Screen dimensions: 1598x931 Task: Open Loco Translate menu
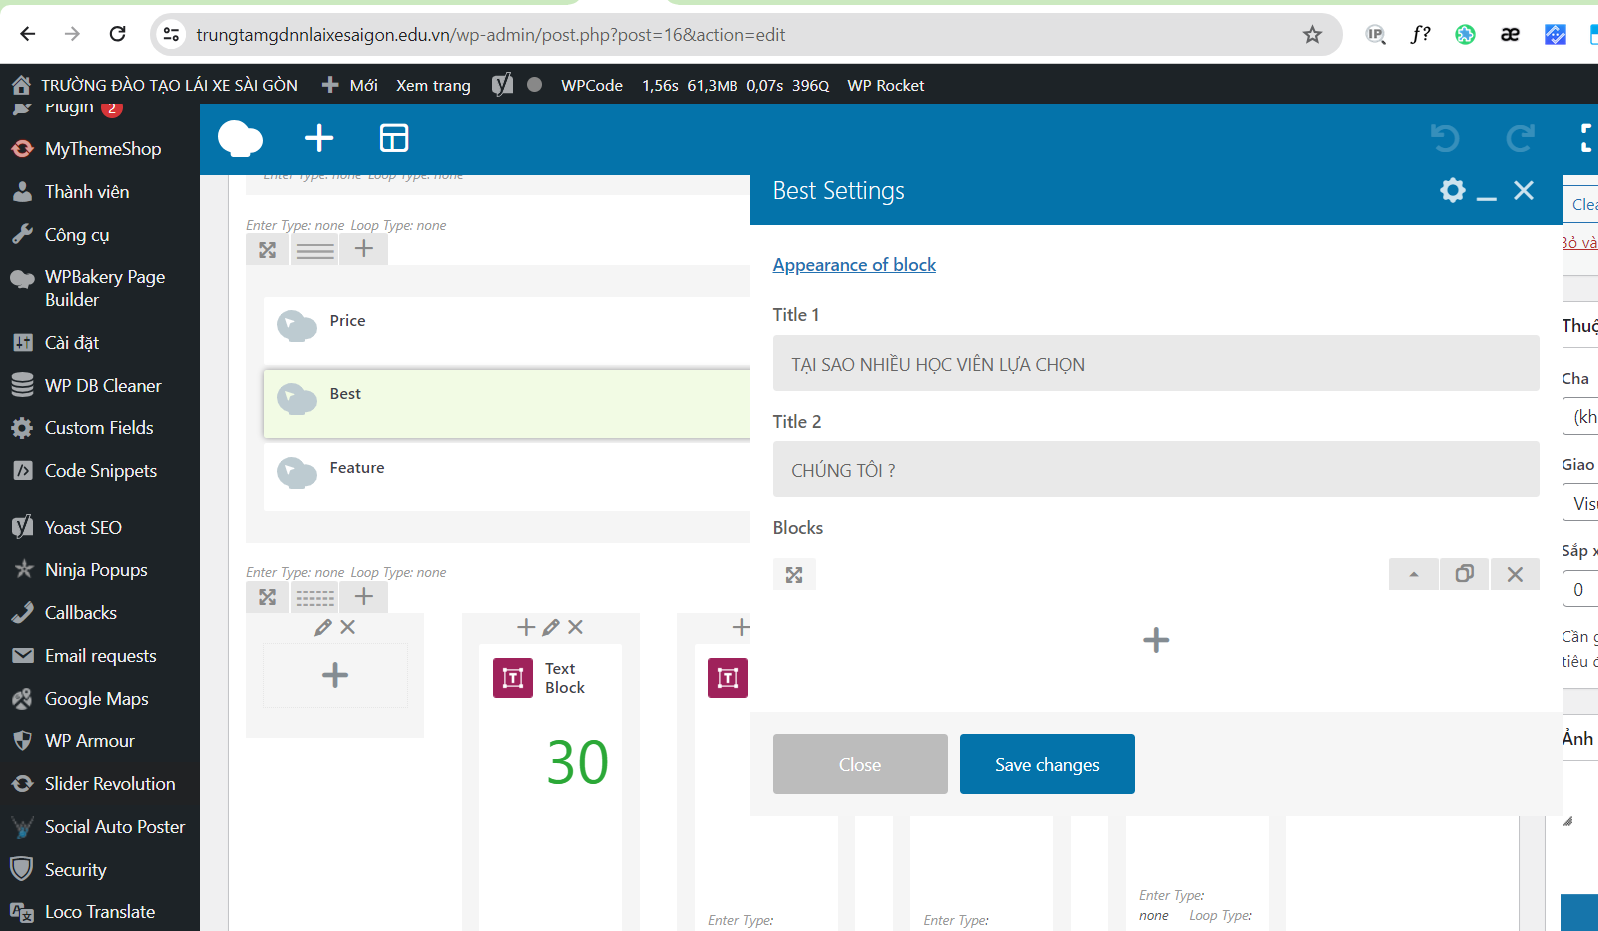(100, 912)
